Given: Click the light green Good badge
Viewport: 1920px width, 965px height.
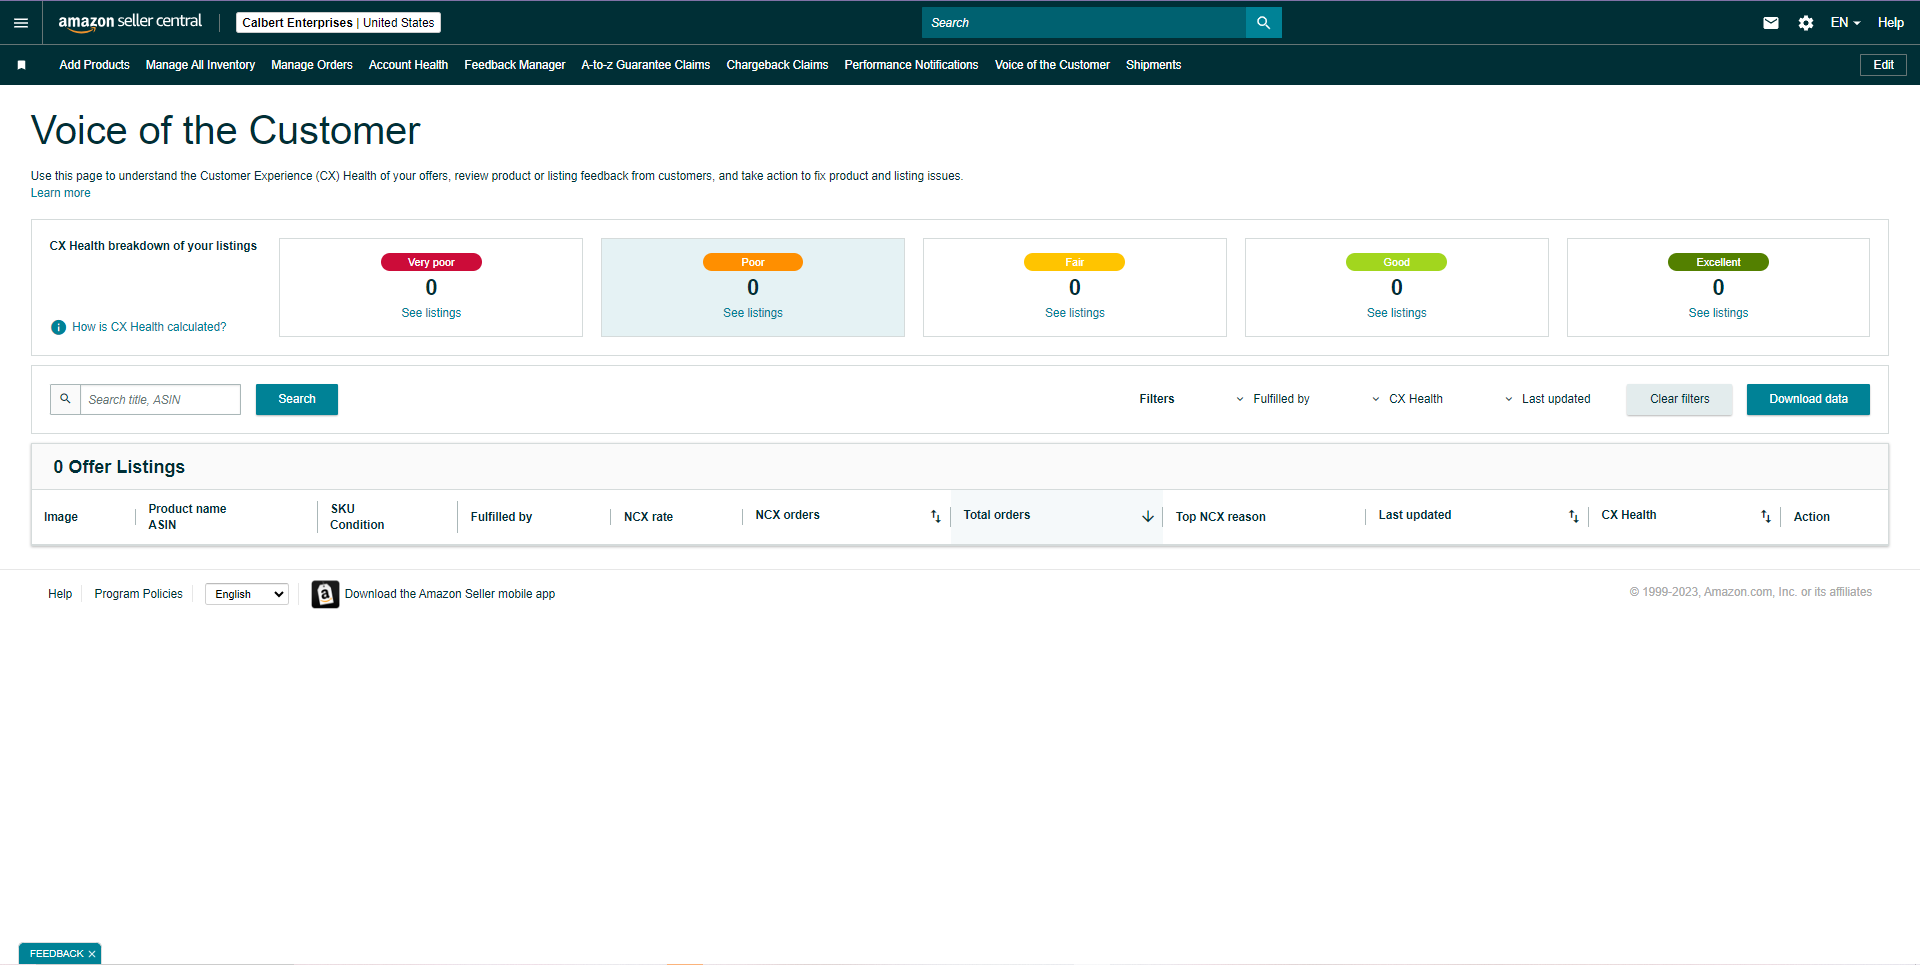Looking at the screenshot, I should pos(1397,262).
